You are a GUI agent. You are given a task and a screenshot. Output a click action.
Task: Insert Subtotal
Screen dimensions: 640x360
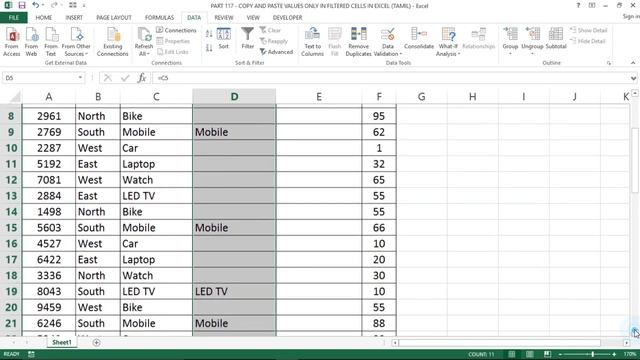click(556, 39)
